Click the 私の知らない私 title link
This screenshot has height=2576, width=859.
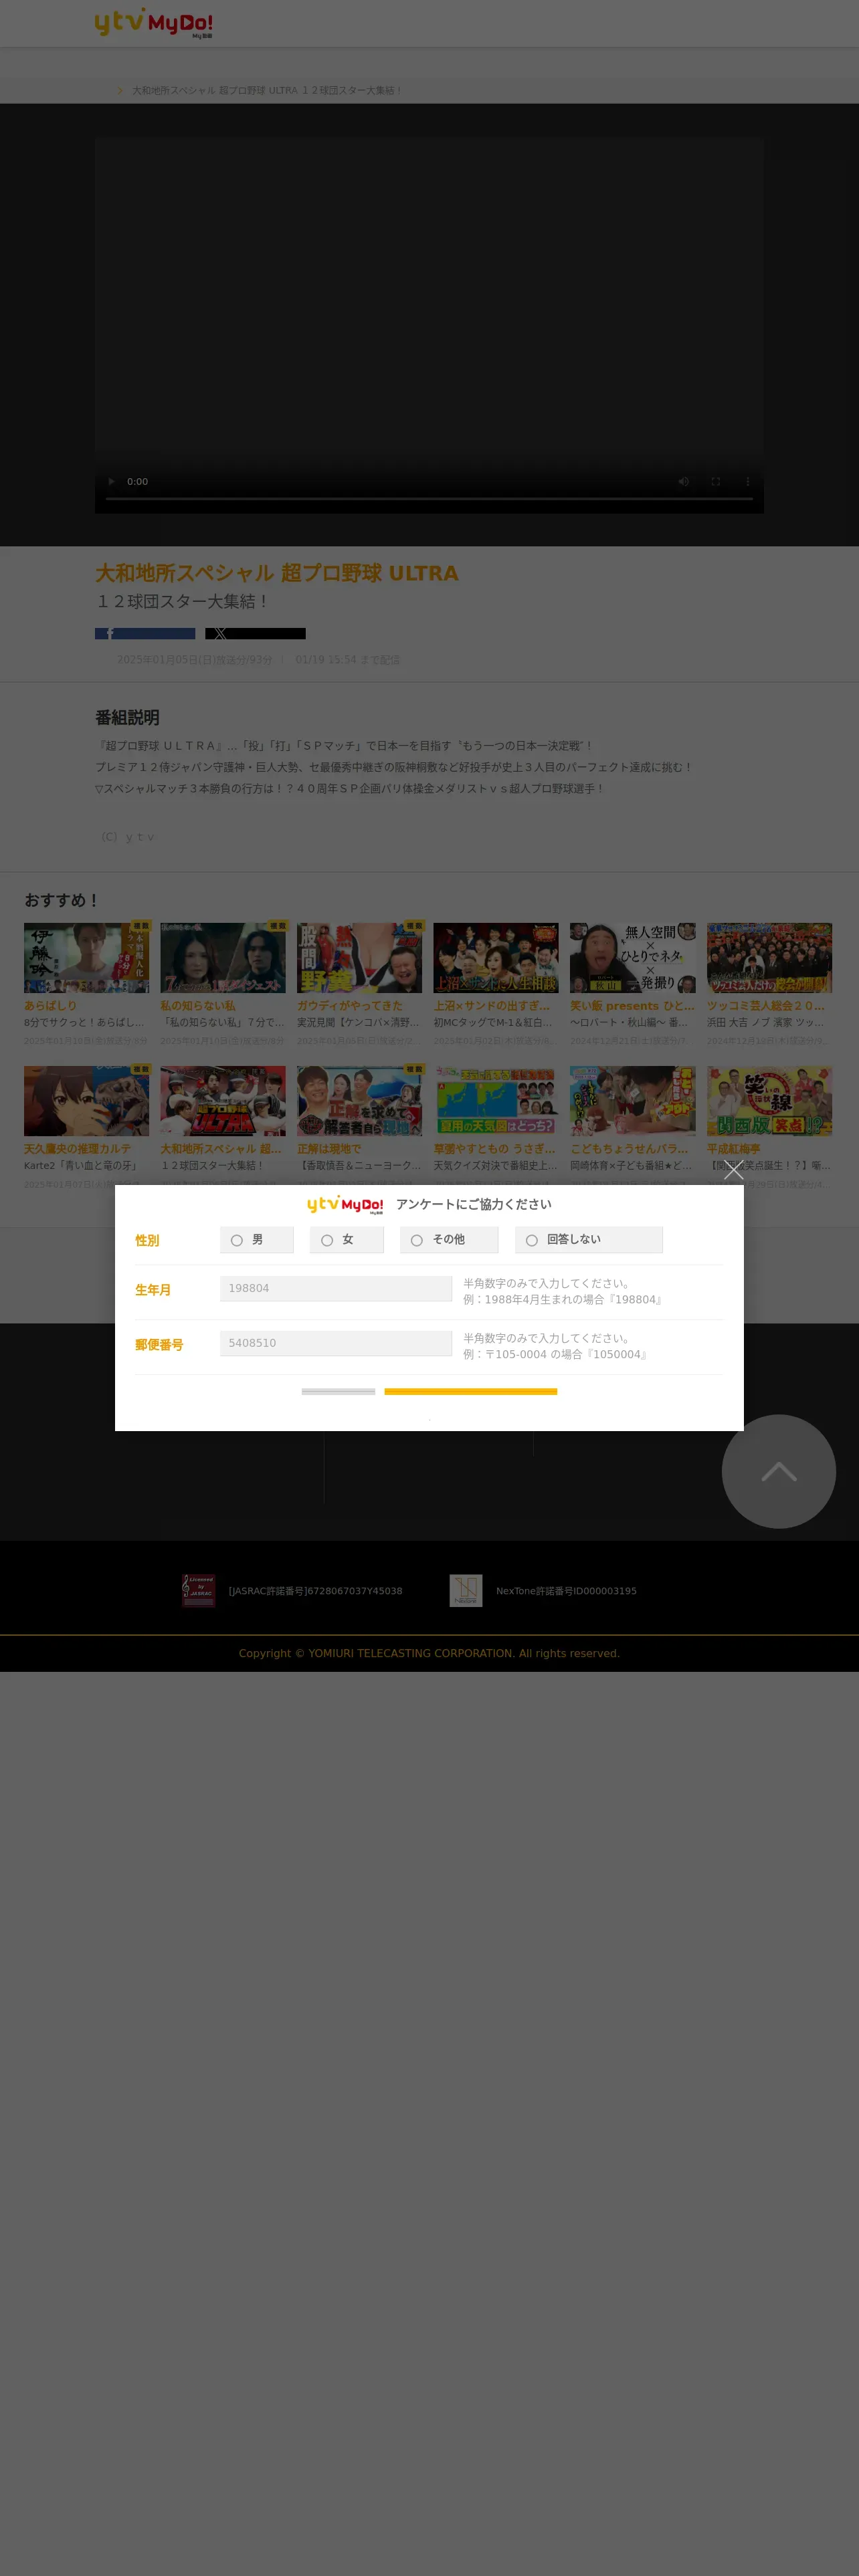198,1005
